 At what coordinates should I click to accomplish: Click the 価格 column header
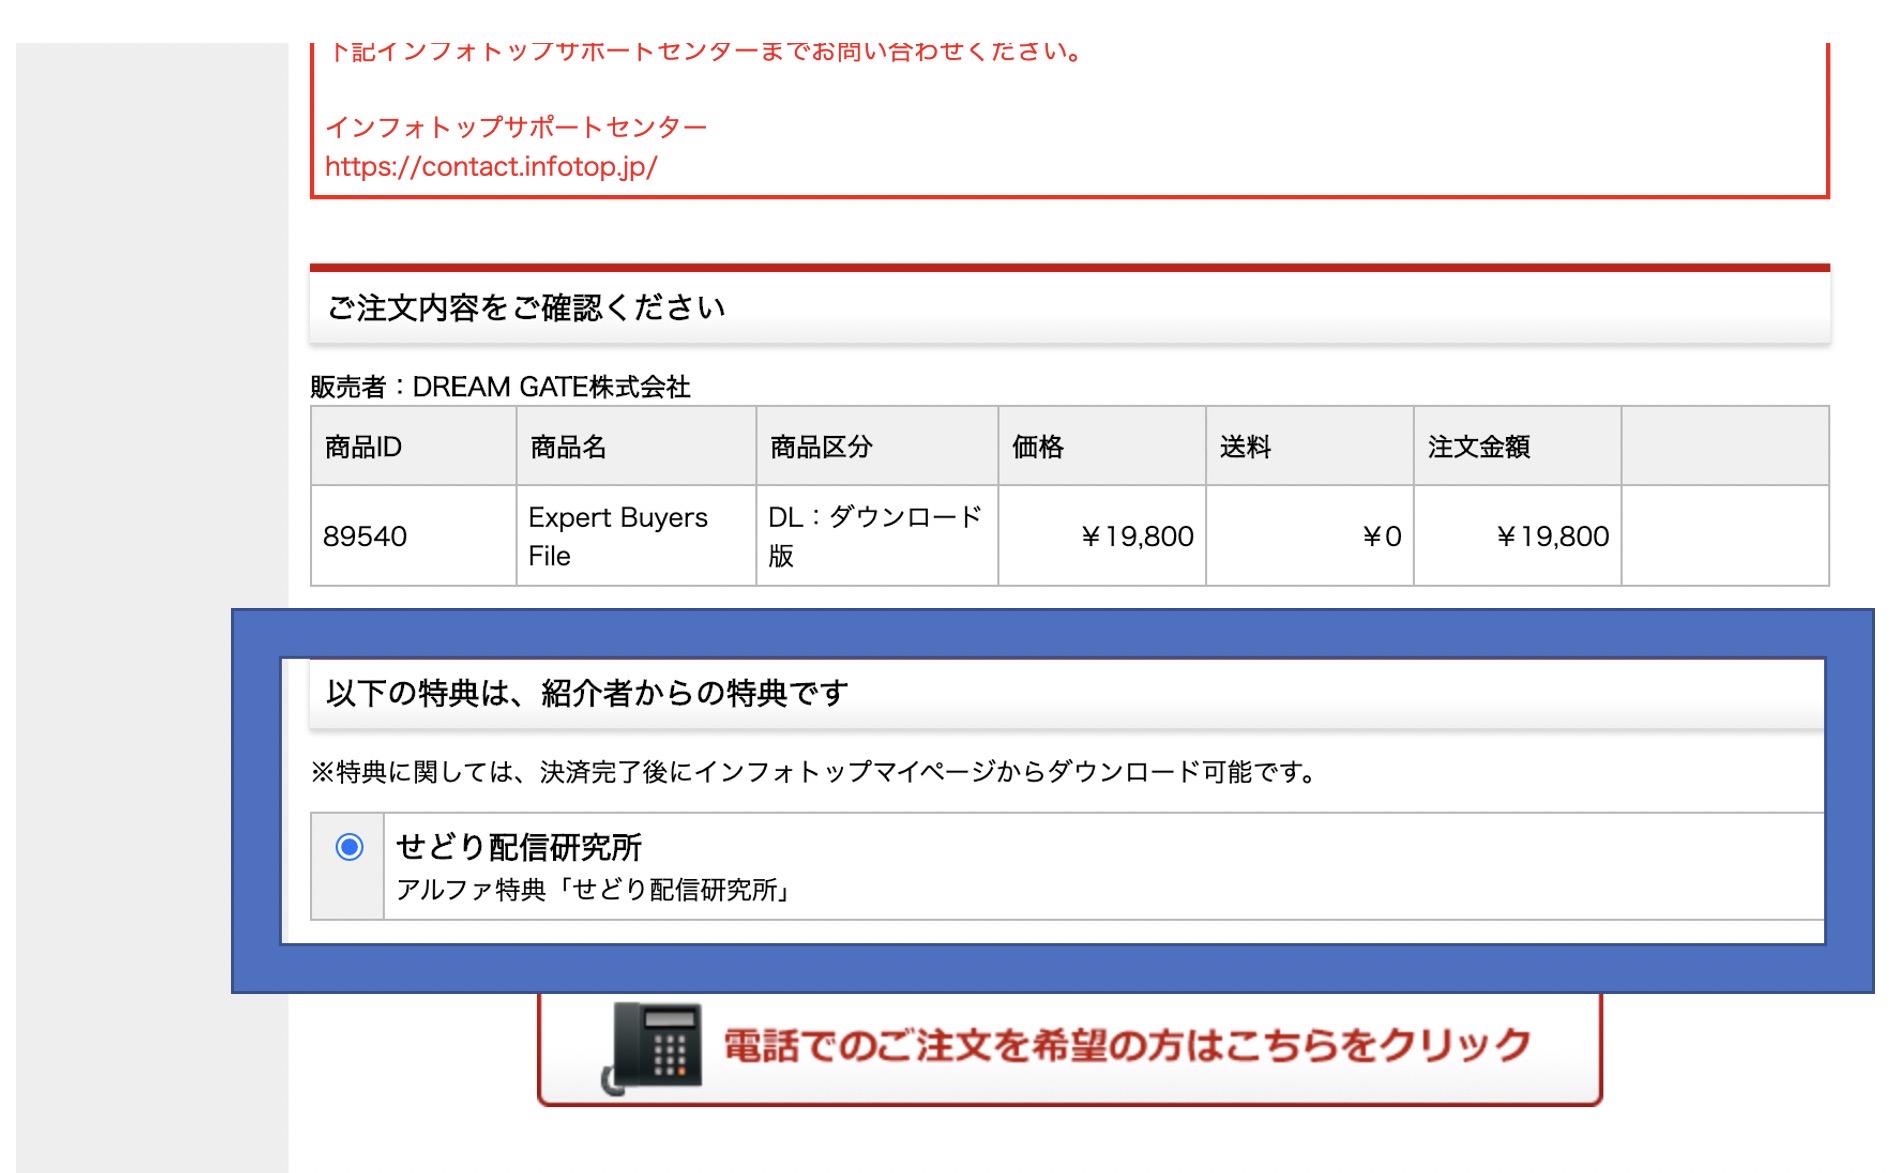pos(1038,447)
